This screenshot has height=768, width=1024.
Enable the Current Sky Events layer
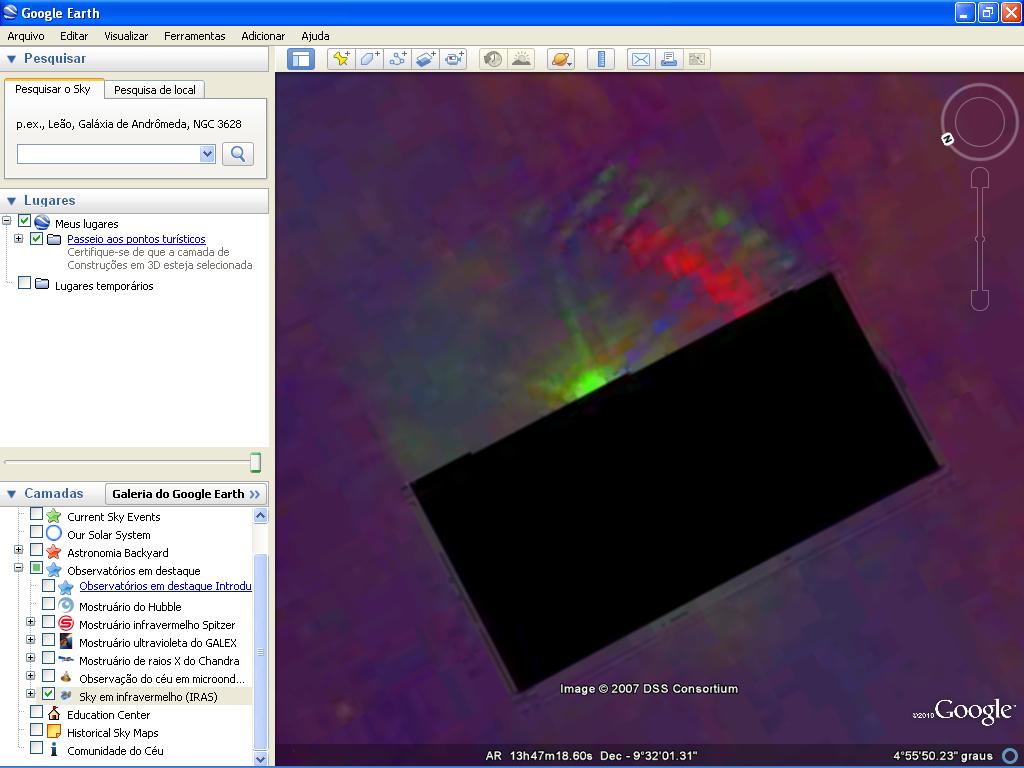click(x=37, y=515)
